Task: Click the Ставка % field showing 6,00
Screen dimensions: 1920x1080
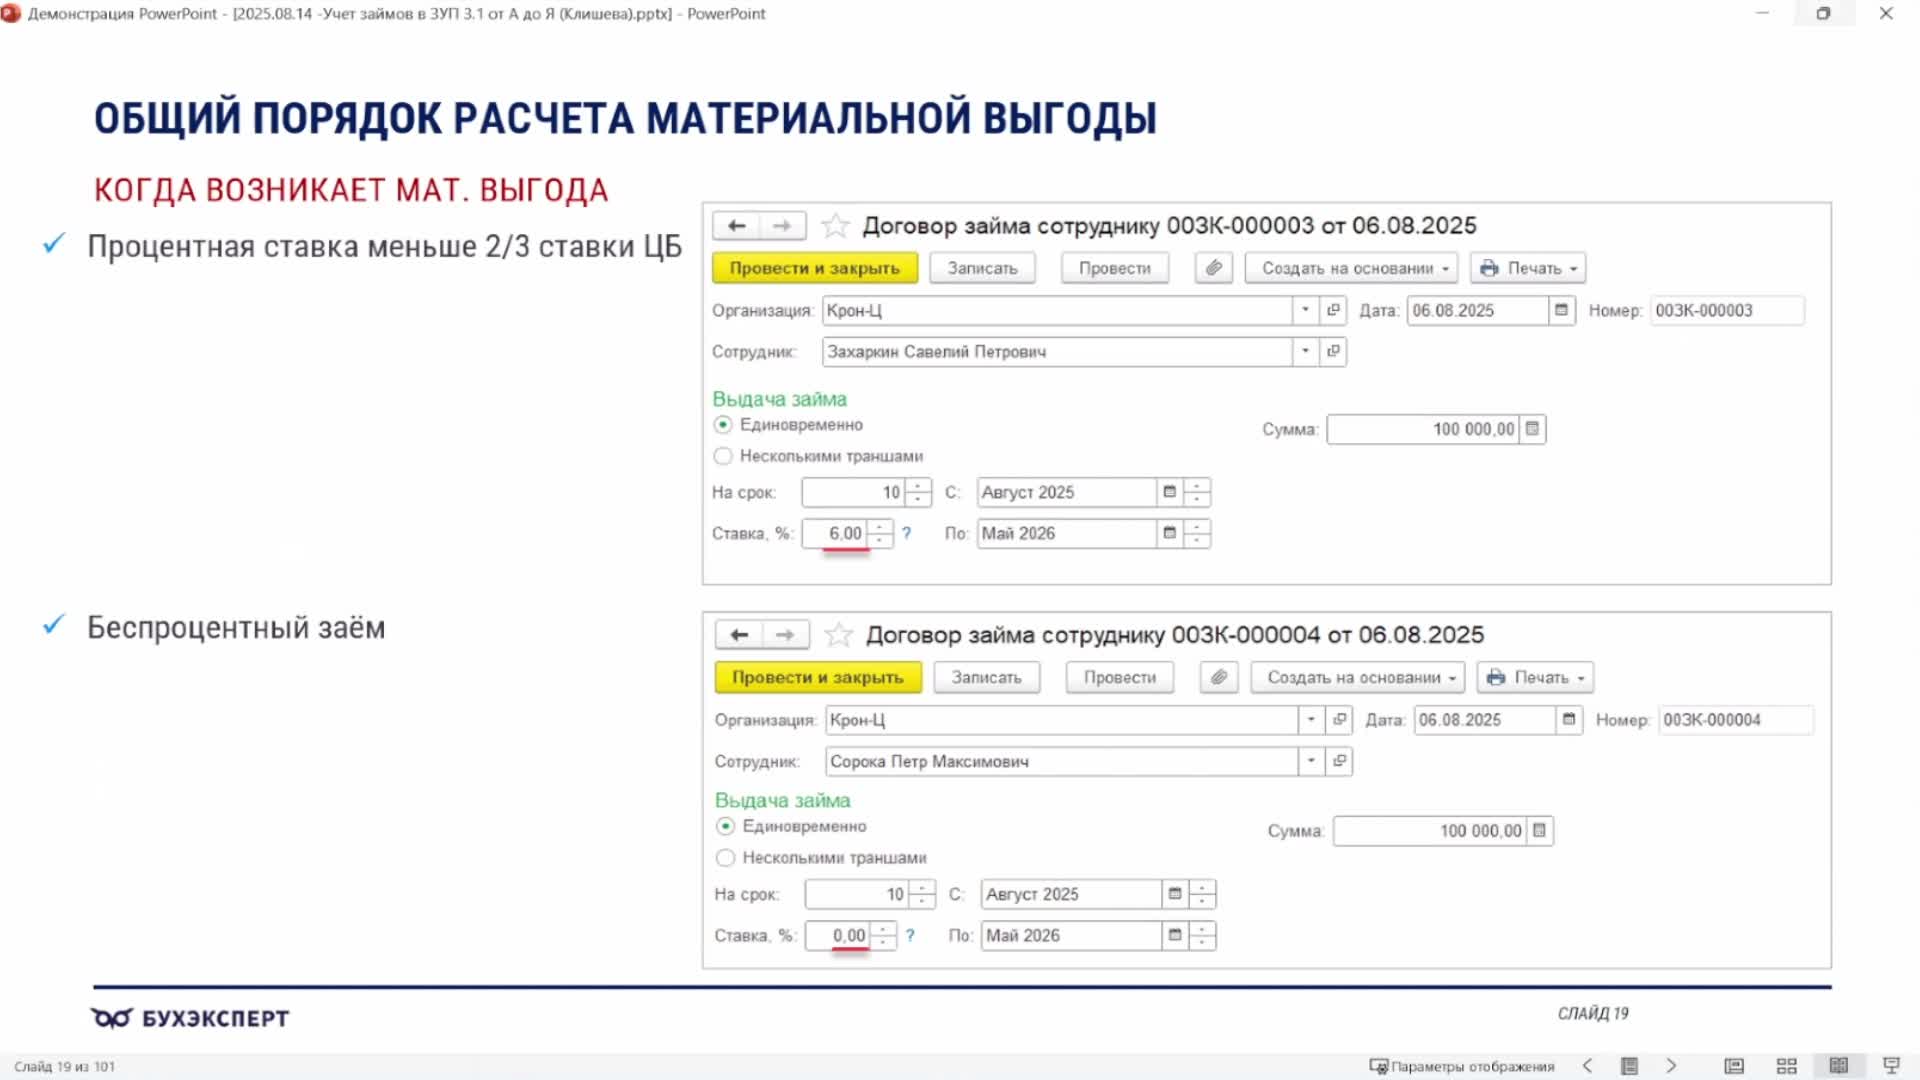Action: point(838,533)
